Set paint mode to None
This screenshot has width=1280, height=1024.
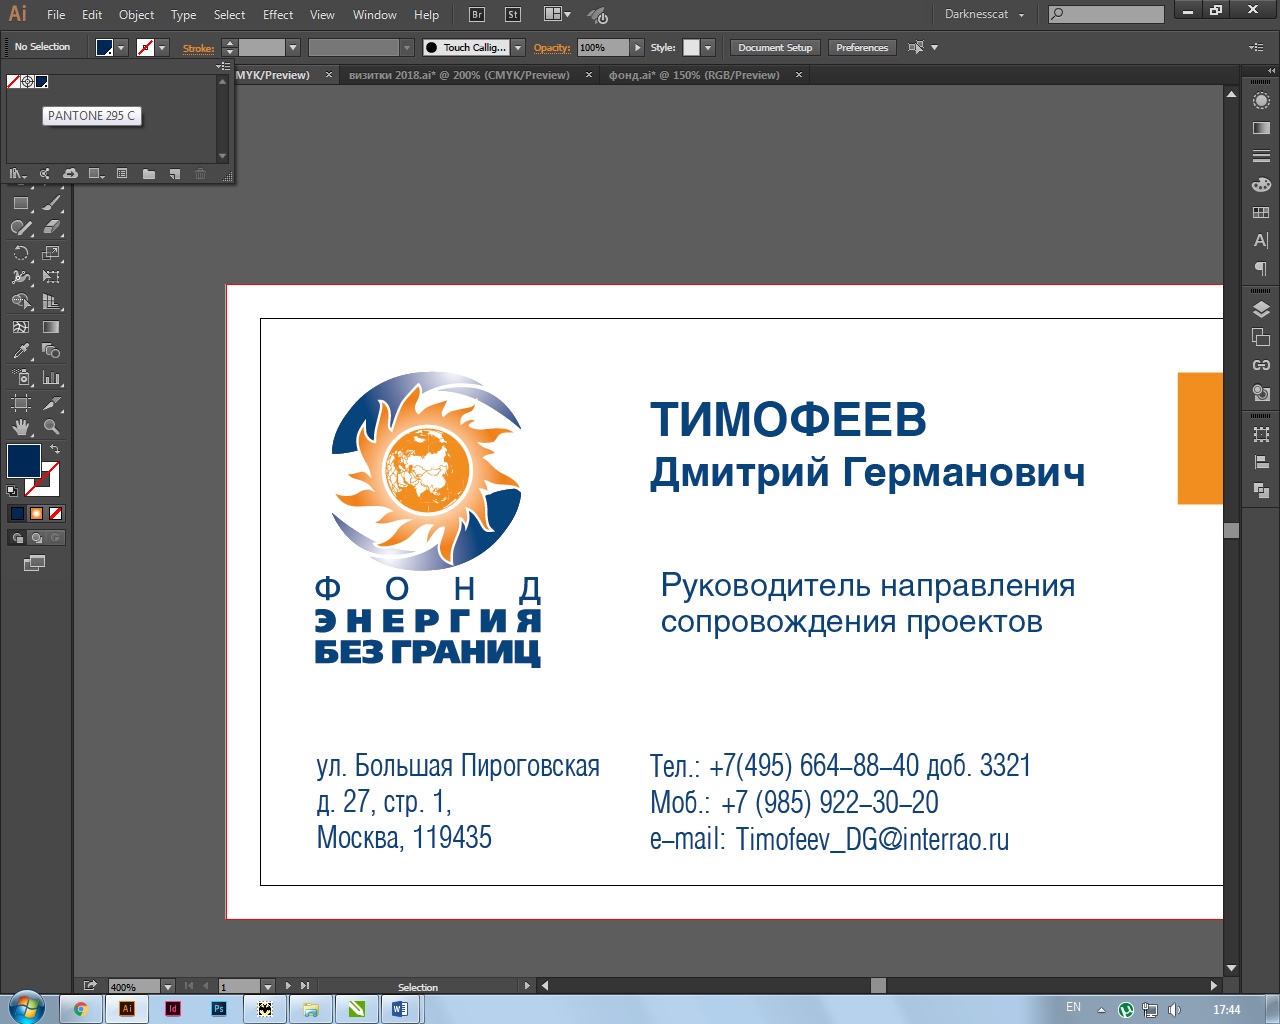tap(56, 514)
